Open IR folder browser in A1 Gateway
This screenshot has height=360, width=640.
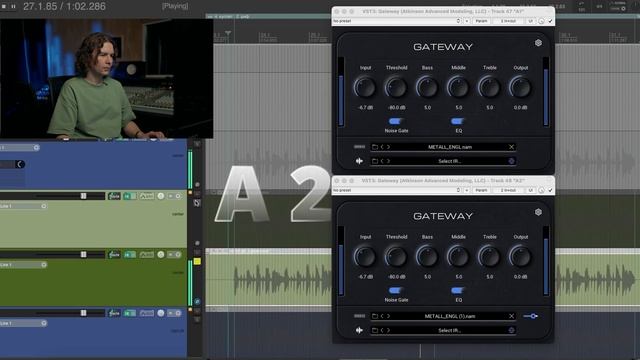[375, 161]
